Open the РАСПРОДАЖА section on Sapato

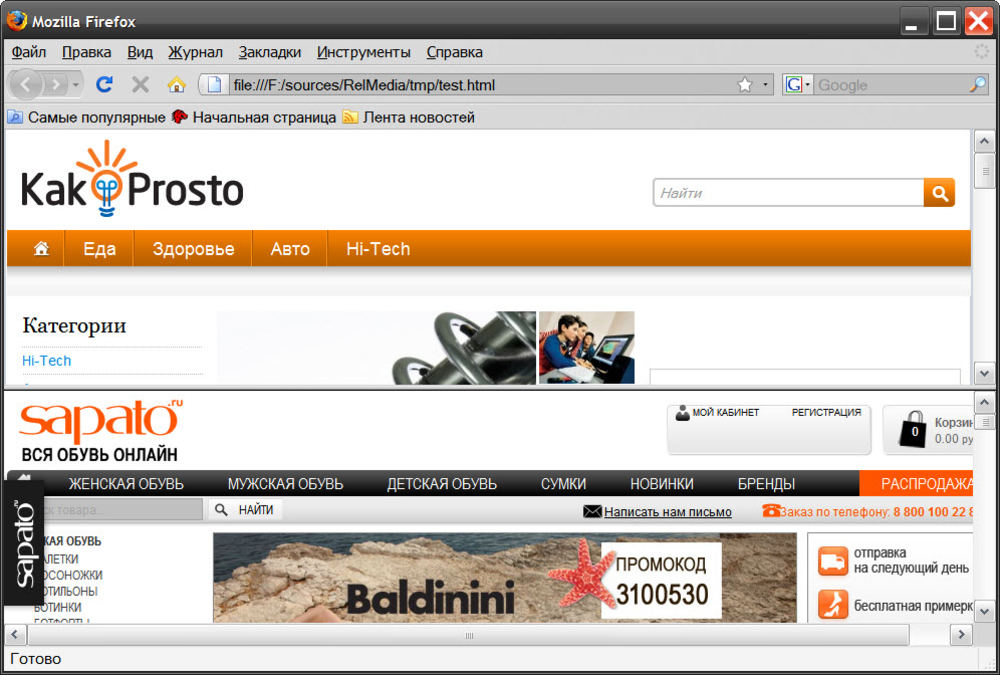(926, 484)
